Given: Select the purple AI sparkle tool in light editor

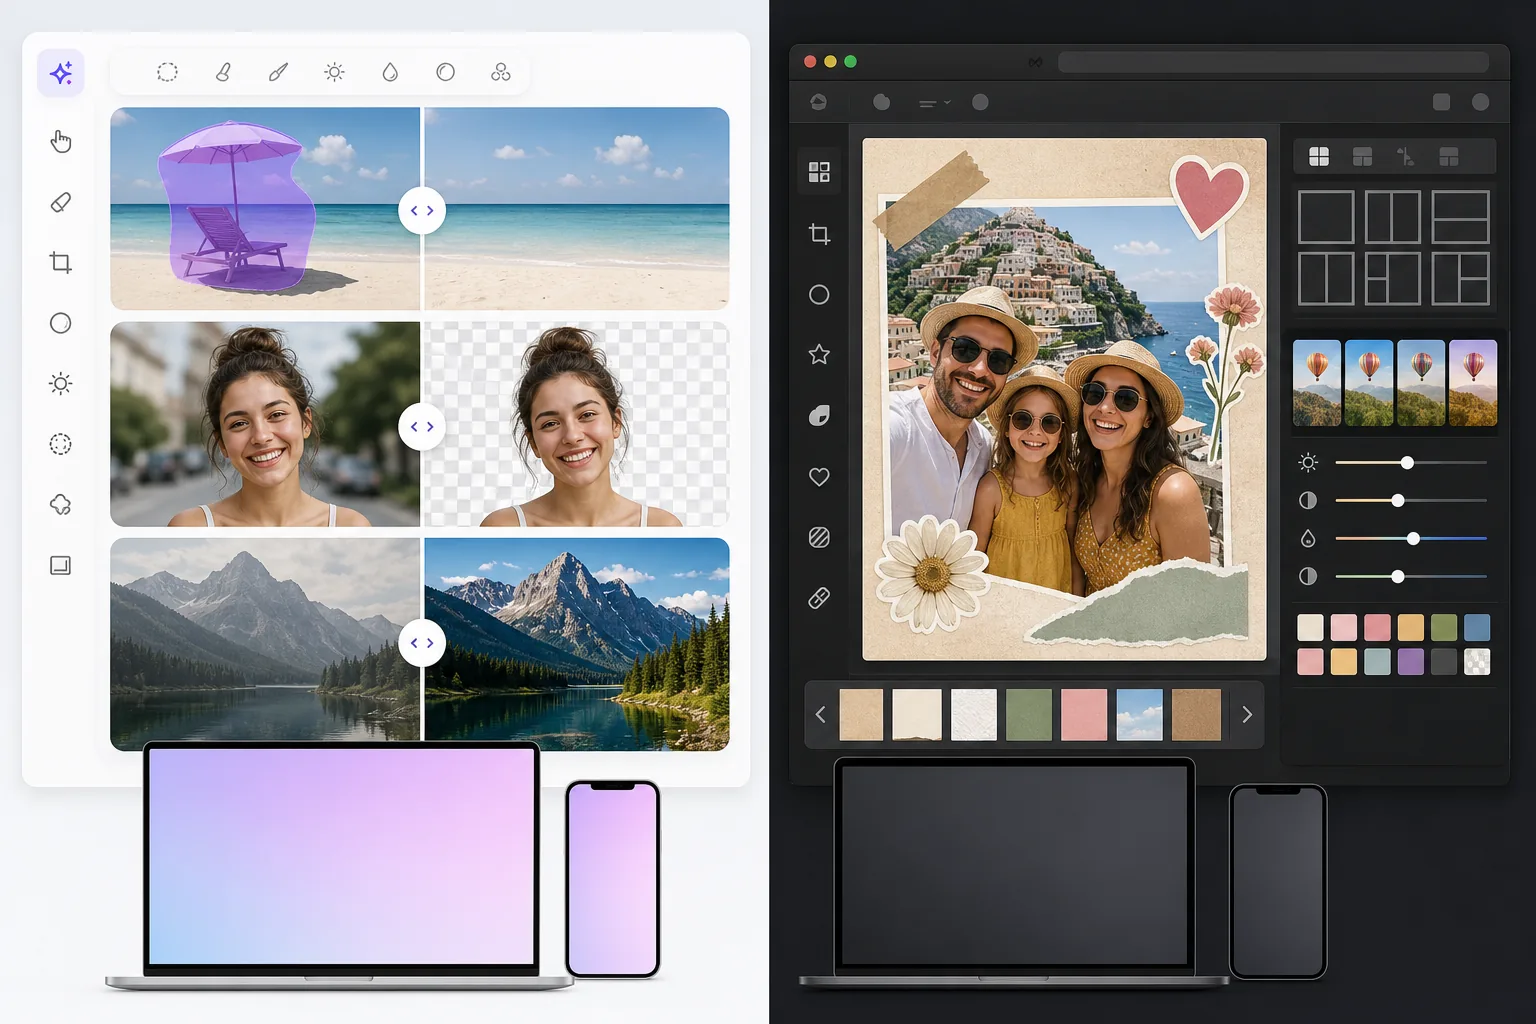Looking at the screenshot, I should click(61, 73).
